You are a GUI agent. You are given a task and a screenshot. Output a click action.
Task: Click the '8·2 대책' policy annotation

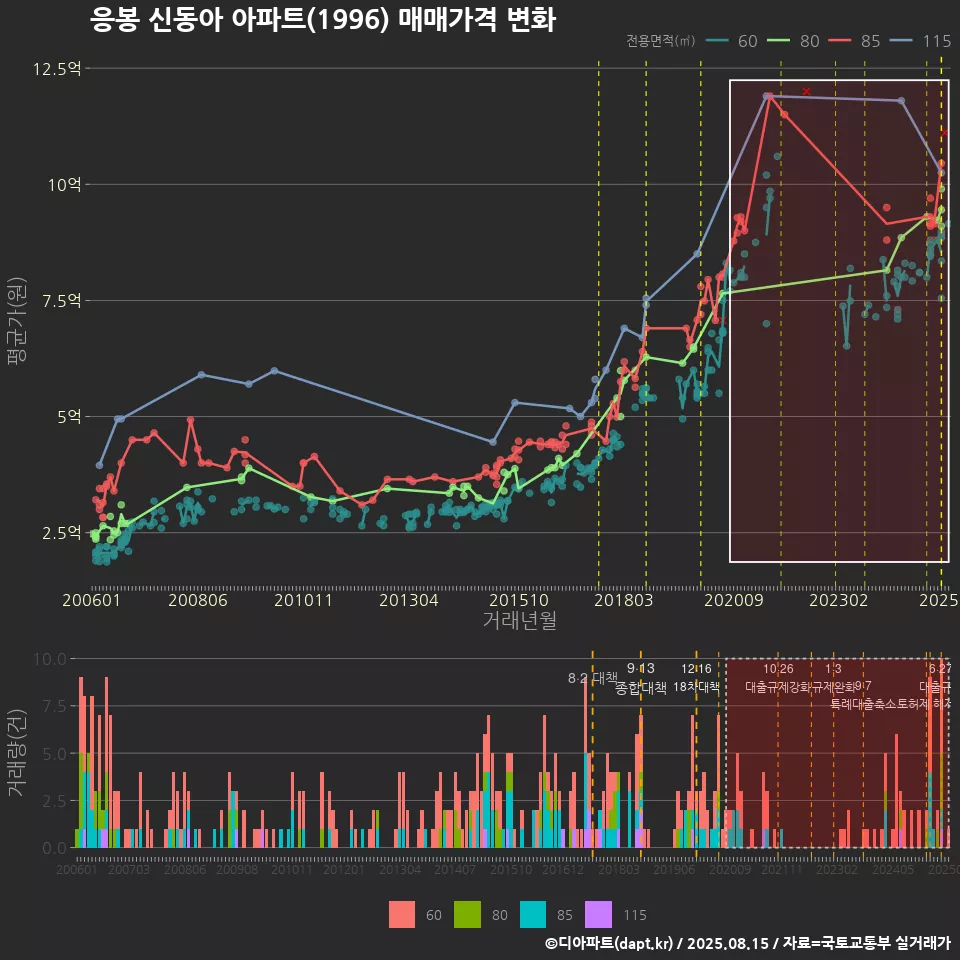tap(593, 678)
